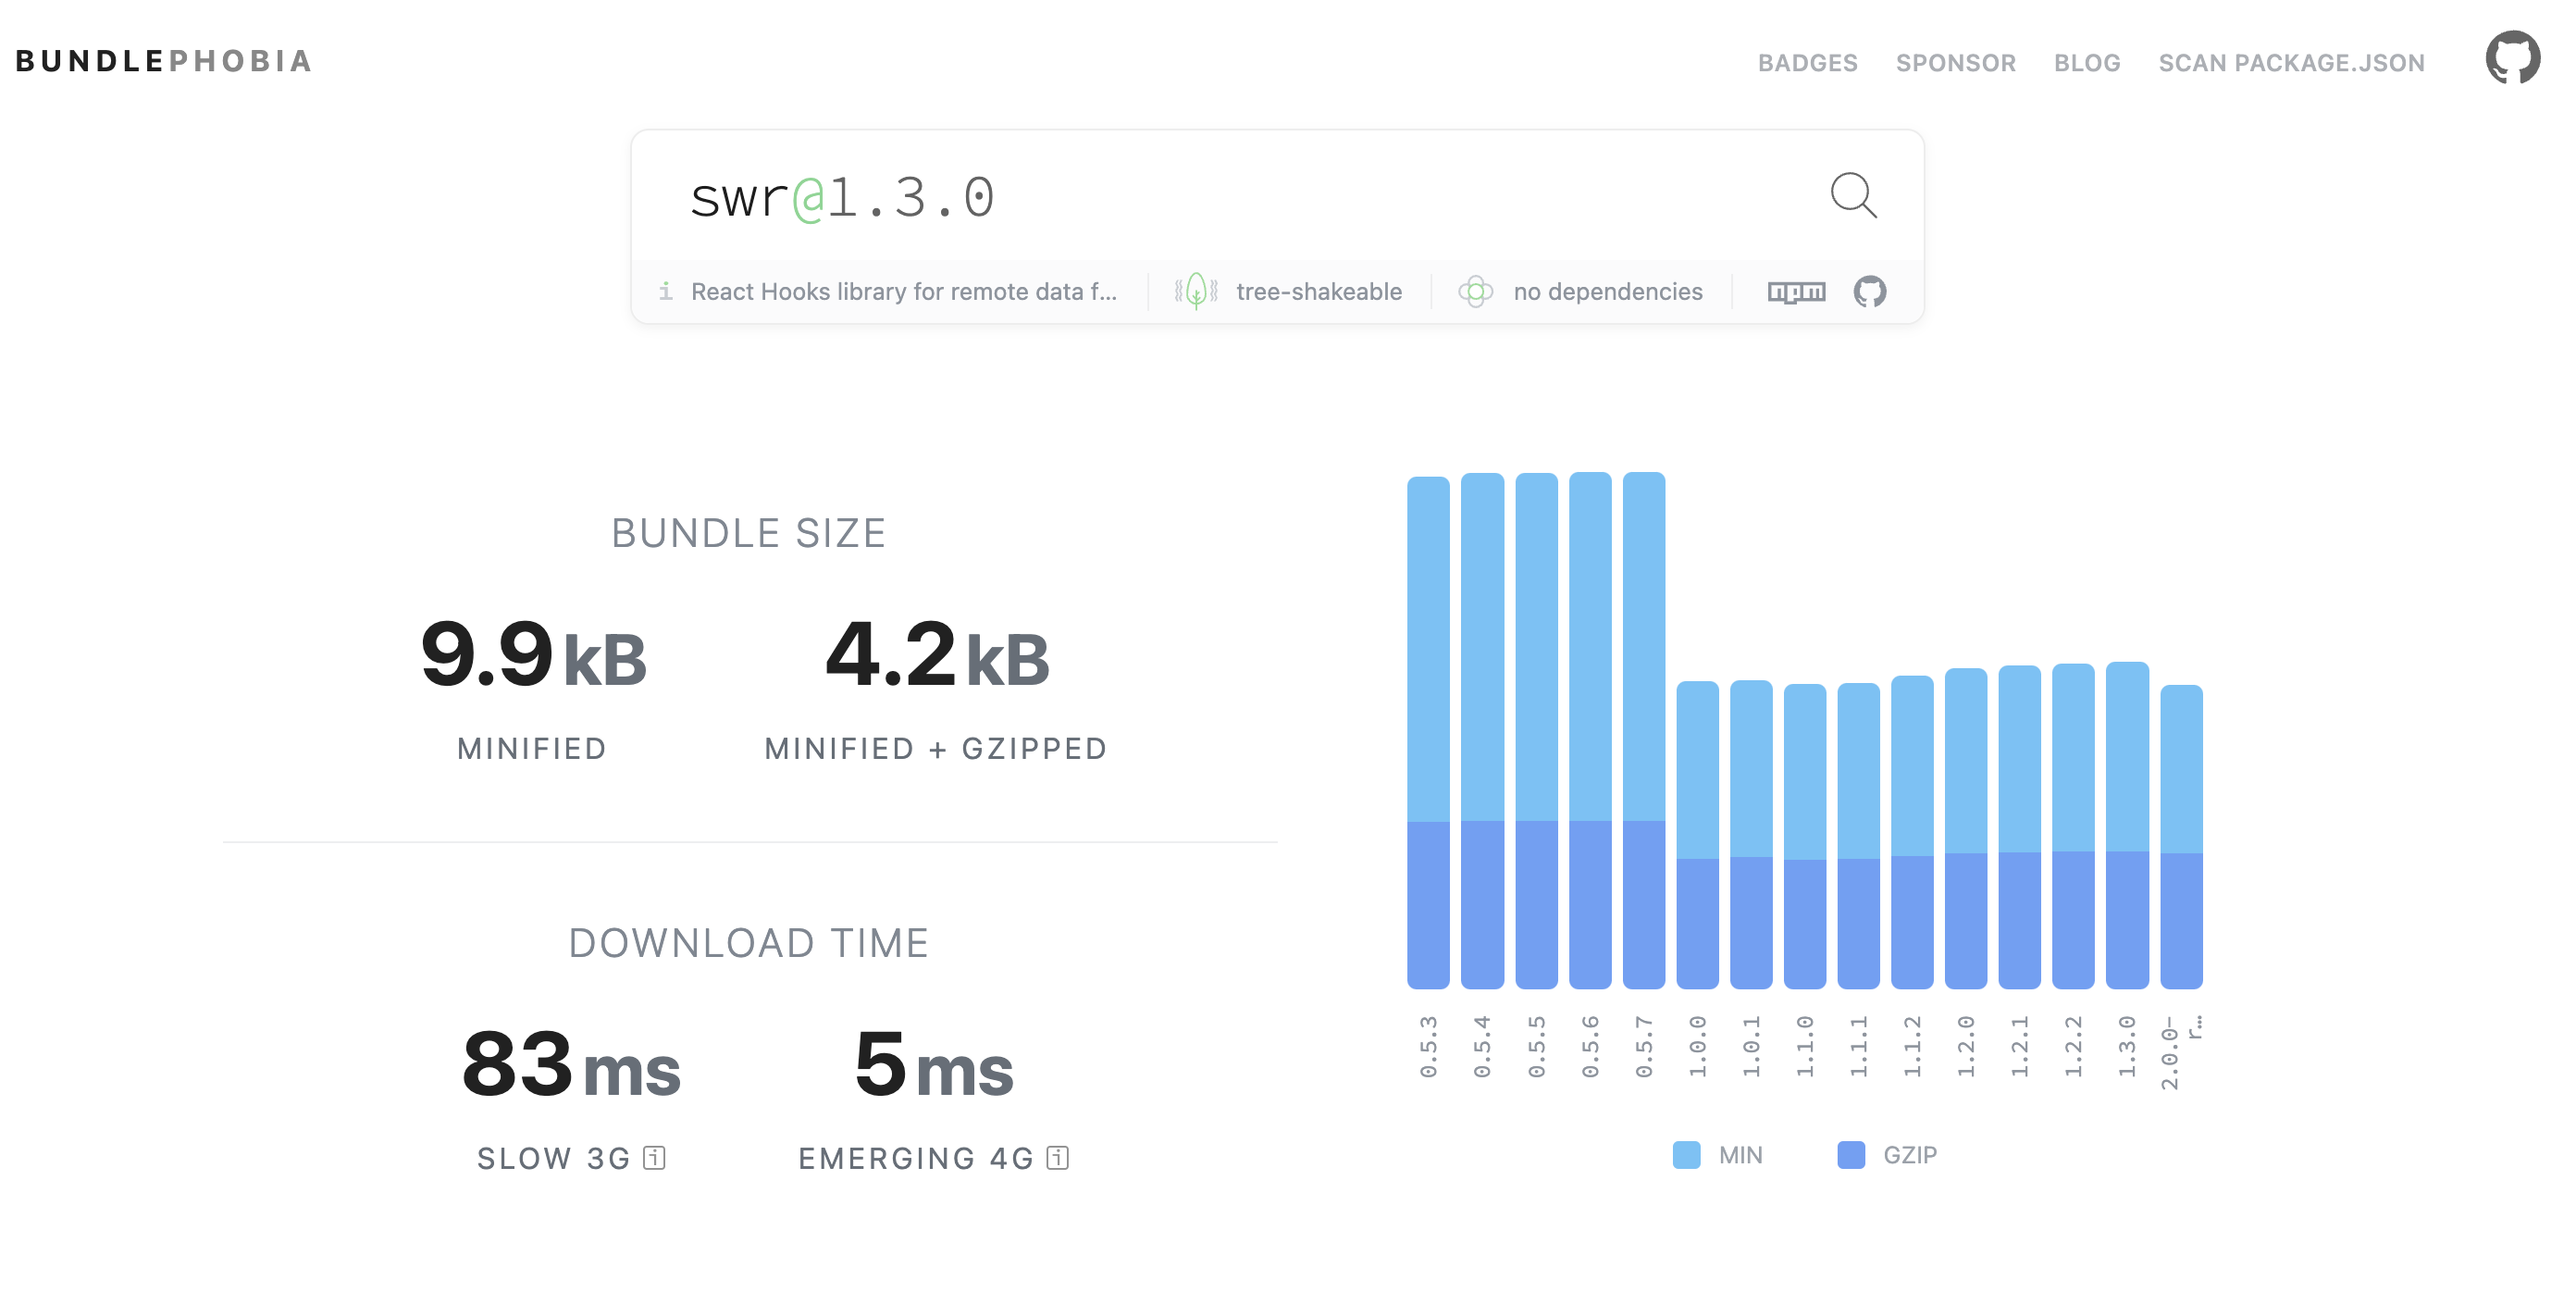Click the info tooltip beside EMERGING 4G

click(x=1057, y=1158)
